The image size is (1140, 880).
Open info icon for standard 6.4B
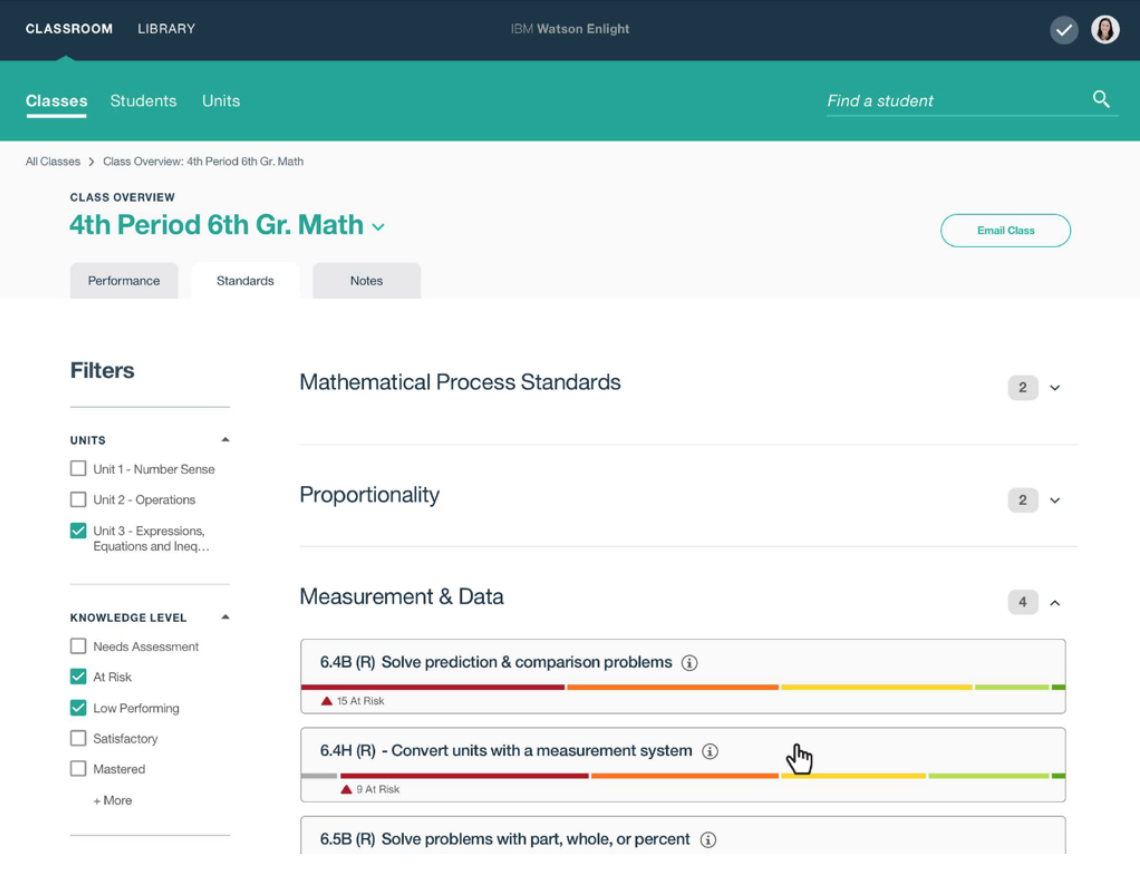pyautogui.click(x=689, y=663)
